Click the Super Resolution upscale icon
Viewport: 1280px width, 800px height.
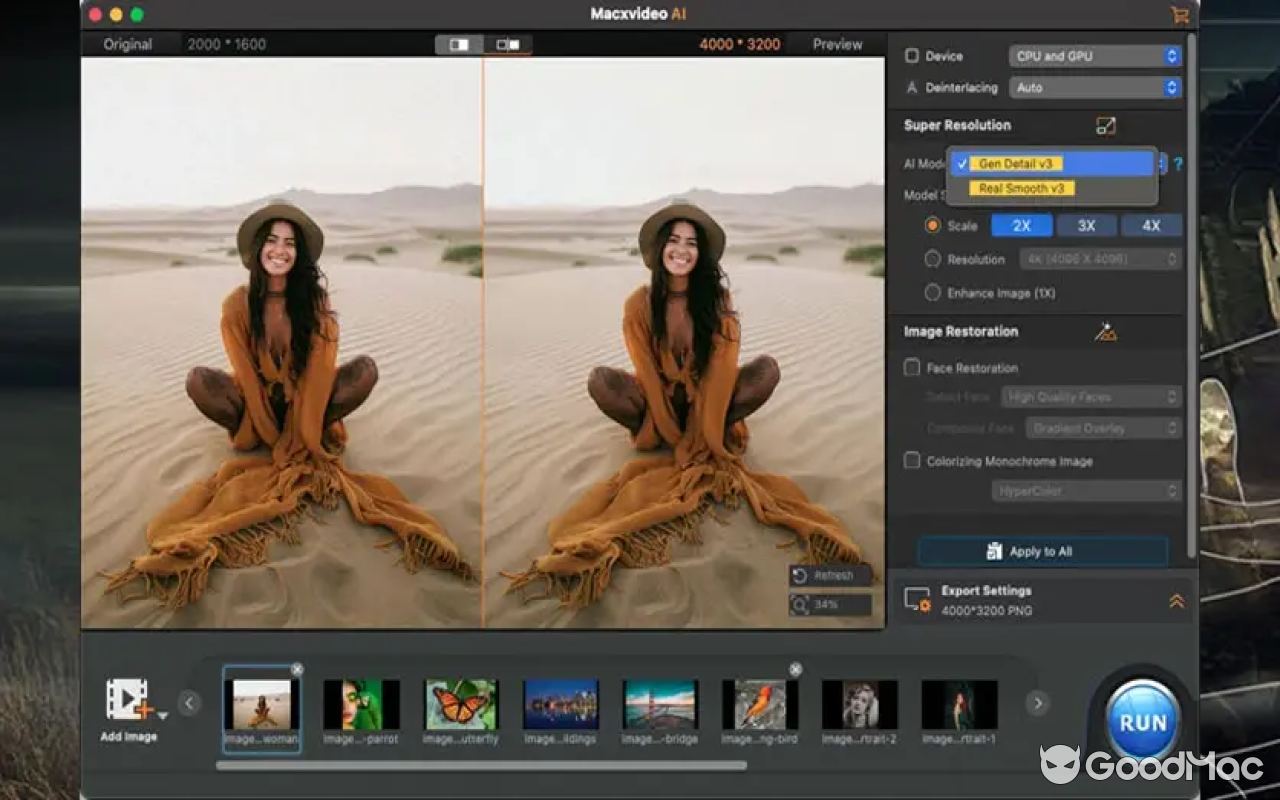[1105, 126]
